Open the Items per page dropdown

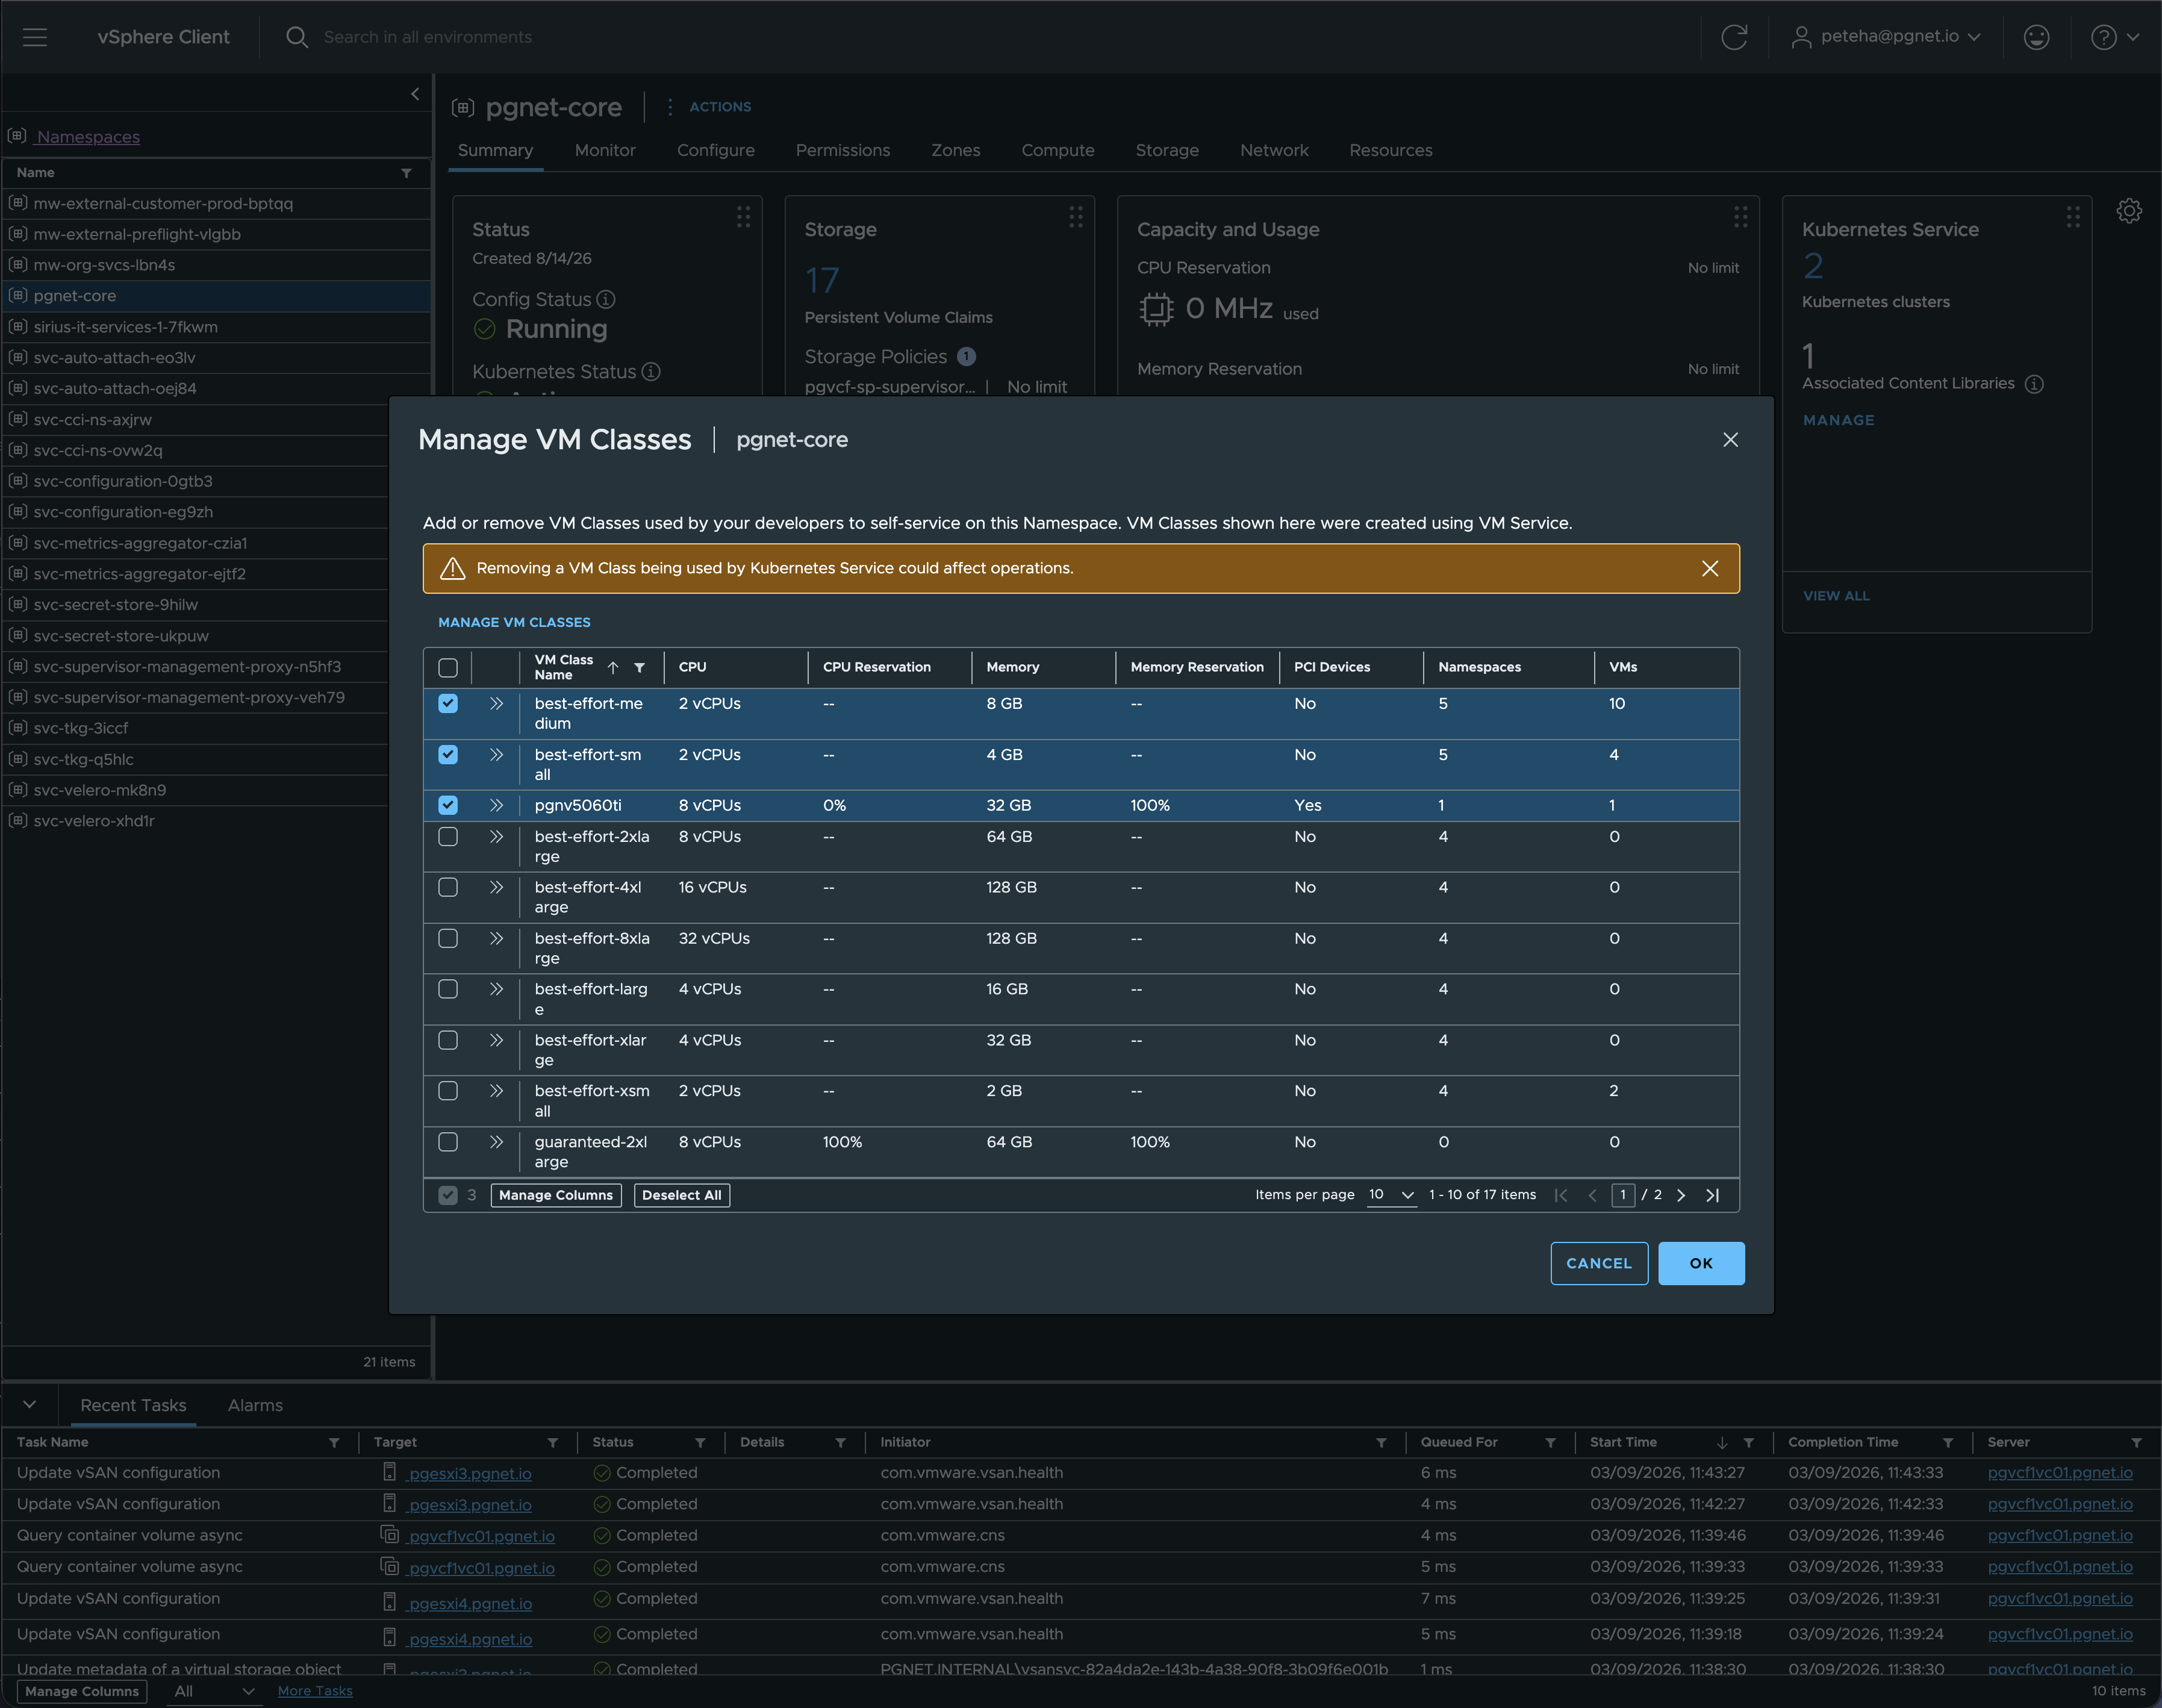[x=1392, y=1195]
